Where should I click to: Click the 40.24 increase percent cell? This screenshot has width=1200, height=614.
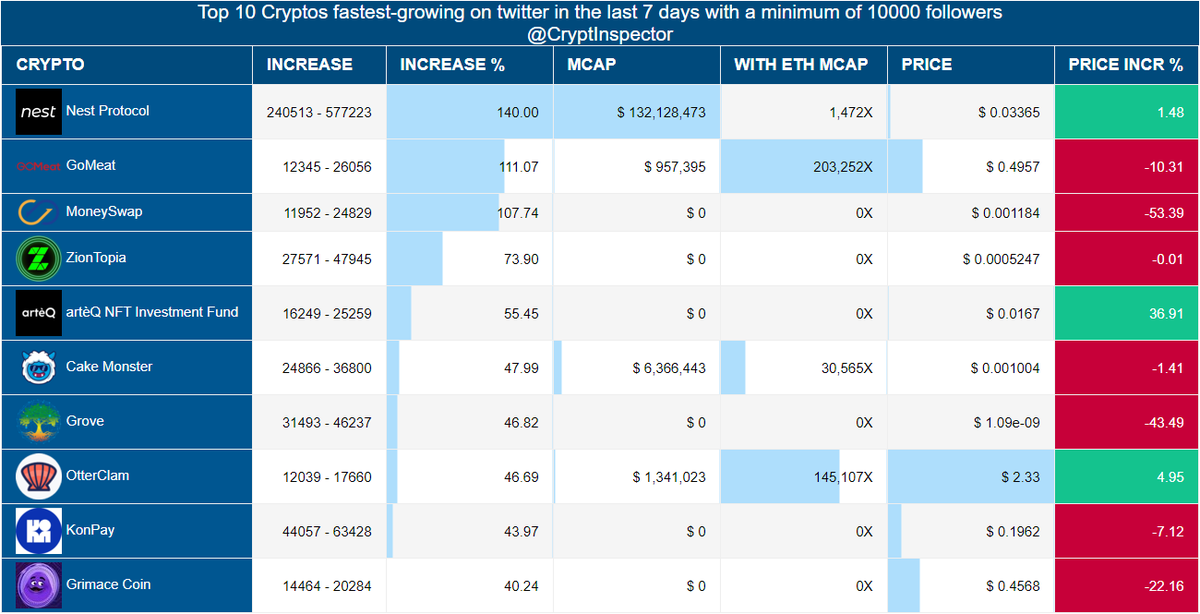(470, 585)
